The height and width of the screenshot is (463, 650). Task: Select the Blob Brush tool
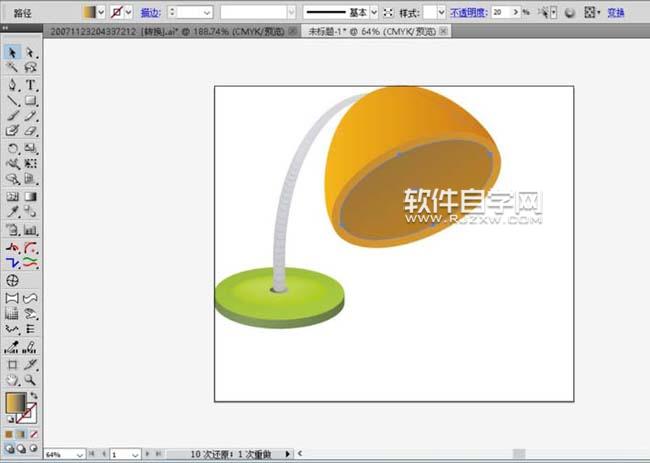(x=12, y=131)
